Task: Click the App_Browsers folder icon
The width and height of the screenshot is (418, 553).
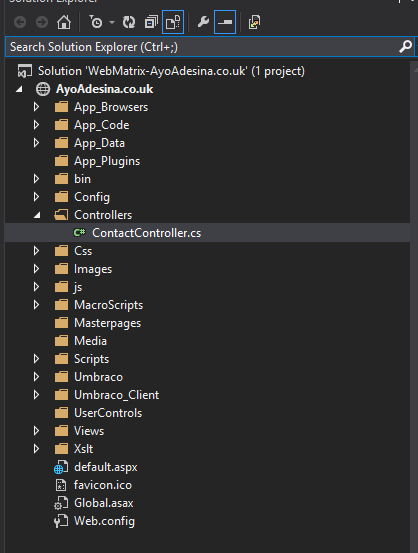Action: point(61,107)
